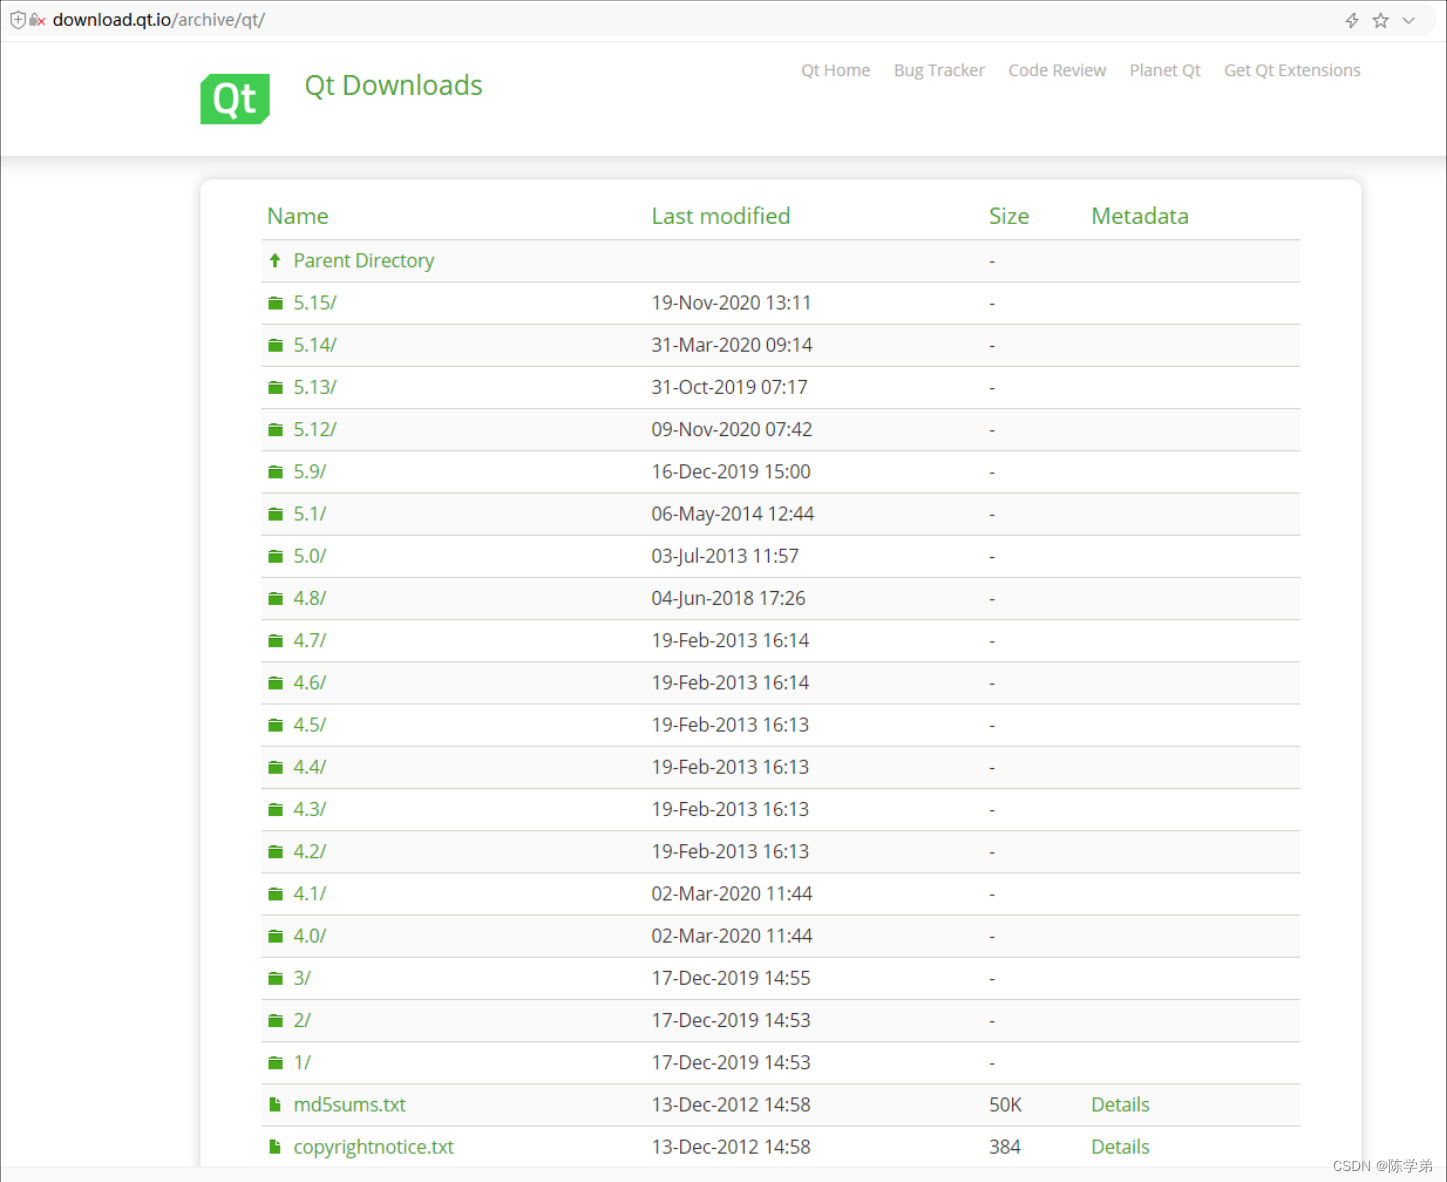Expand the address bar chevron dropdown
The width and height of the screenshot is (1447, 1182).
1409,20
